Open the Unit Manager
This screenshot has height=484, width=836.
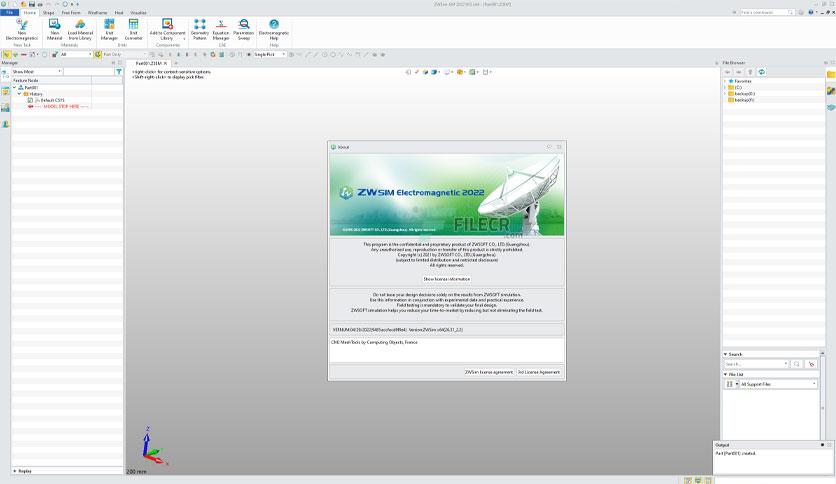pyautogui.click(x=109, y=30)
